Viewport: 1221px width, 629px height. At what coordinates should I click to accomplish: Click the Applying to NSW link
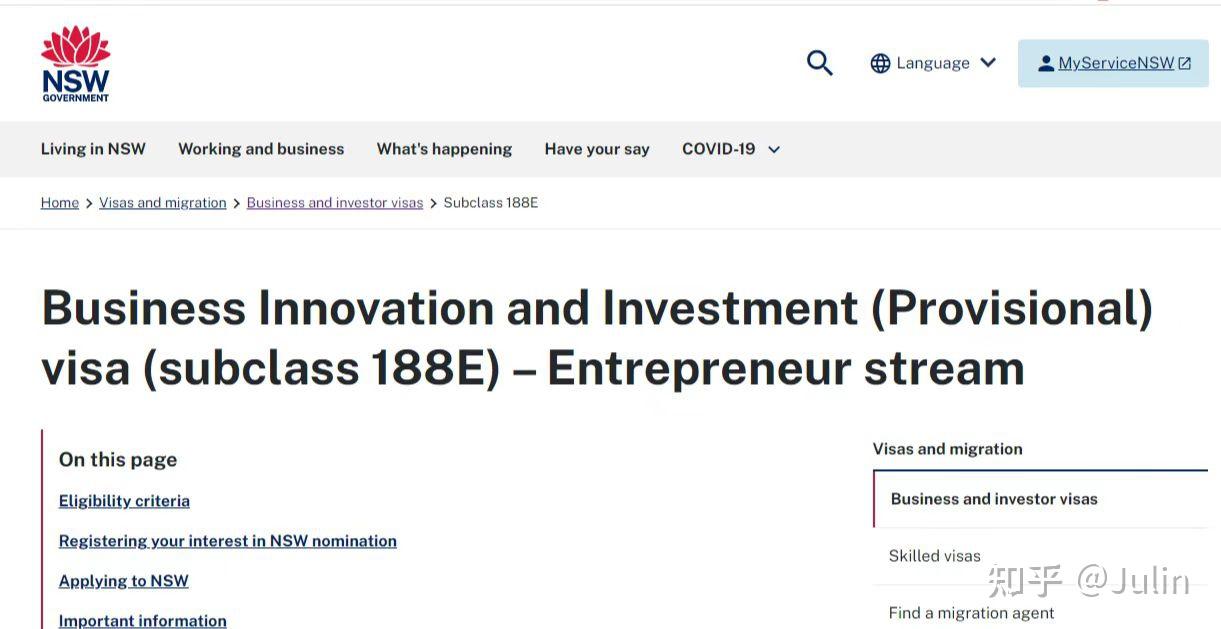tap(123, 580)
